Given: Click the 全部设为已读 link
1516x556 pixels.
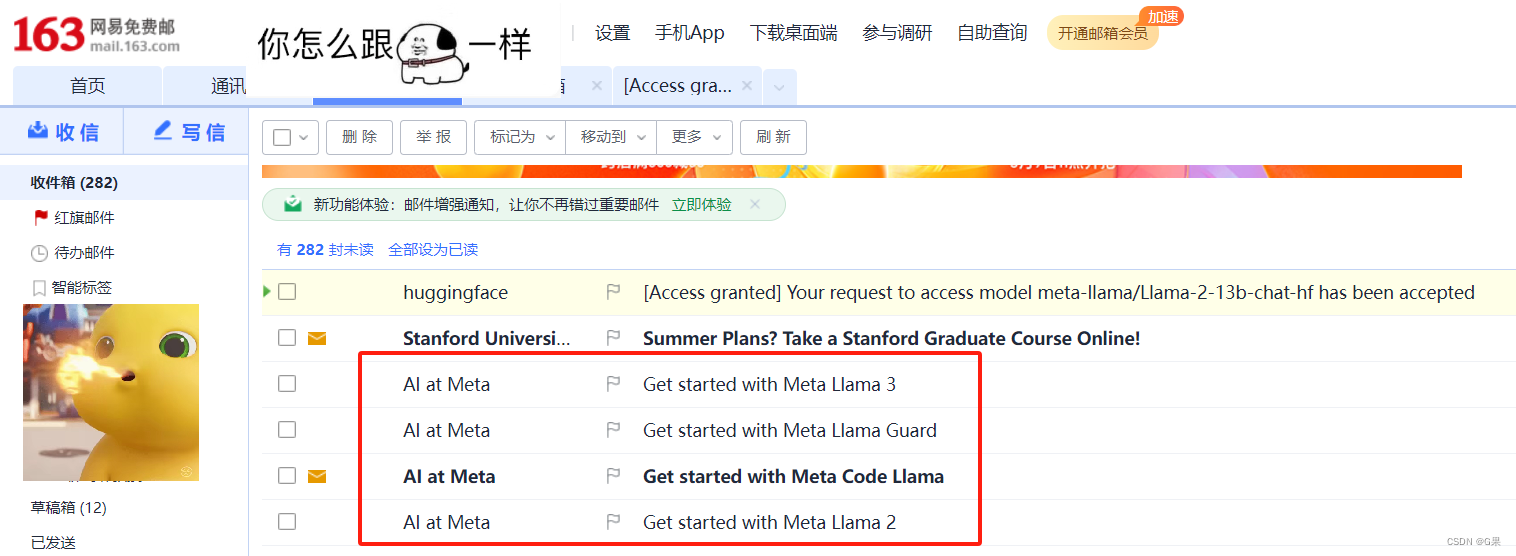Looking at the screenshot, I should [433, 249].
